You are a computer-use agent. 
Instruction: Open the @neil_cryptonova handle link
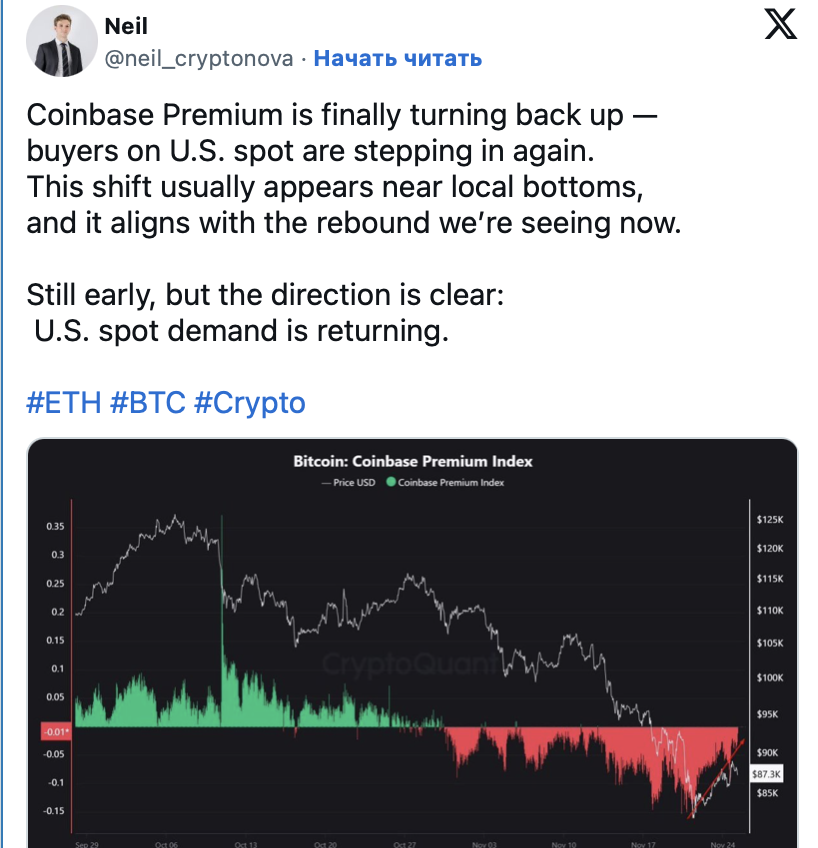tap(198, 58)
